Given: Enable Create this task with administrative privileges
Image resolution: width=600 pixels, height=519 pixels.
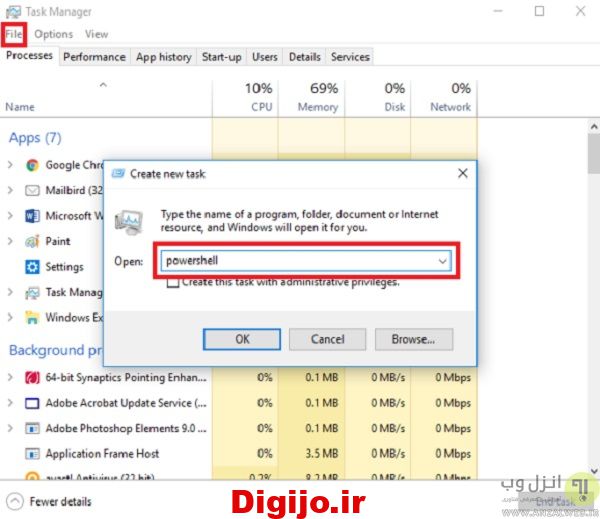Looking at the screenshot, I should 173,283.
